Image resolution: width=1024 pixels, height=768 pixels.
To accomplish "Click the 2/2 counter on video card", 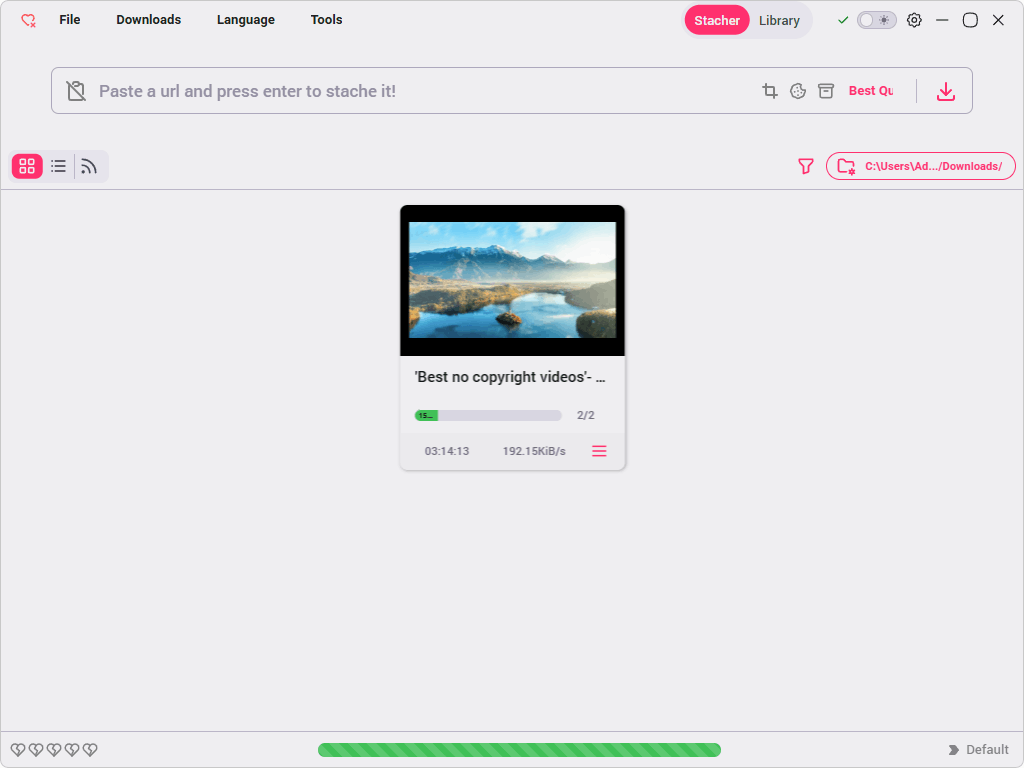I will 585,415.
